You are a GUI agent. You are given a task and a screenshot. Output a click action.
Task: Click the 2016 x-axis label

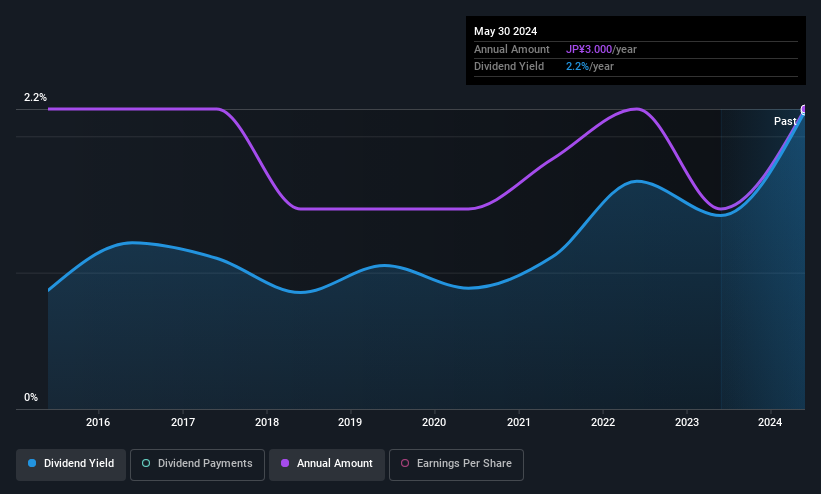pos(98,422)
